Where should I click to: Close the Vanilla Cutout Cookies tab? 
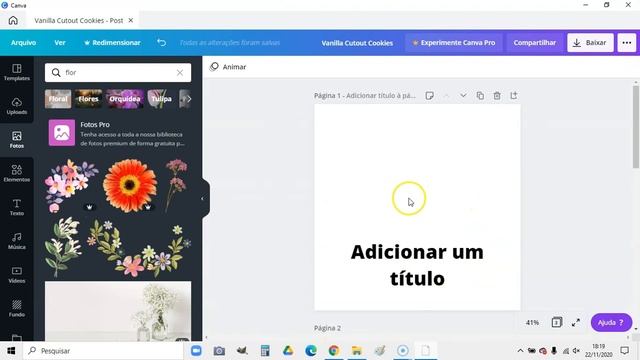131,20
